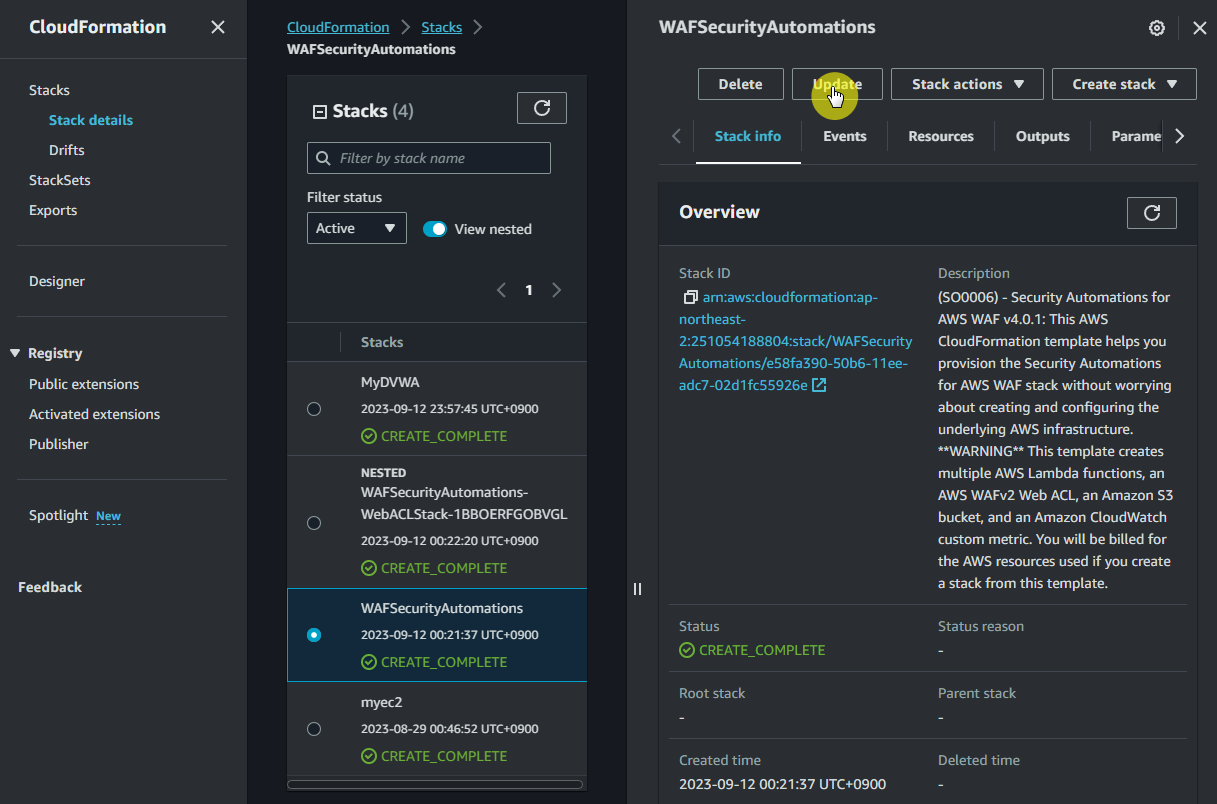This screenshot has height=804, width=1217.
Task: Click CREATE_COMPLETE status of MyDVWA
Action: (434, 436)
